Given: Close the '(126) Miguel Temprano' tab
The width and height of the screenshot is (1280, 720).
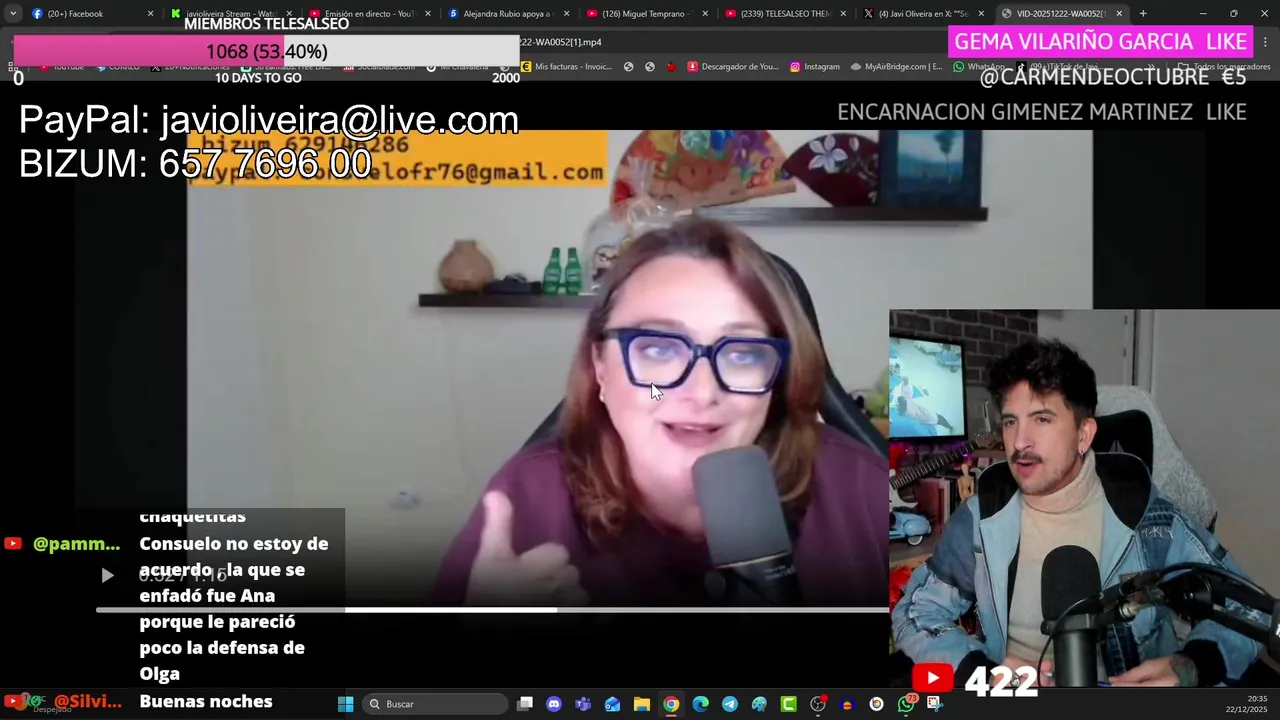Looking at the screenshot, I should 705,14.
